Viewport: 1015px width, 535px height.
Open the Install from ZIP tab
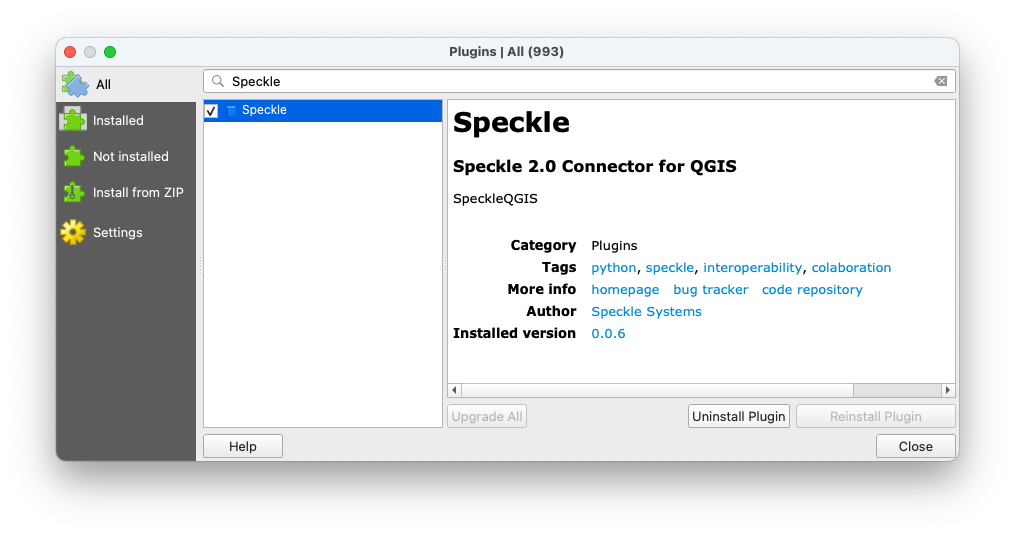click(126, 192)
